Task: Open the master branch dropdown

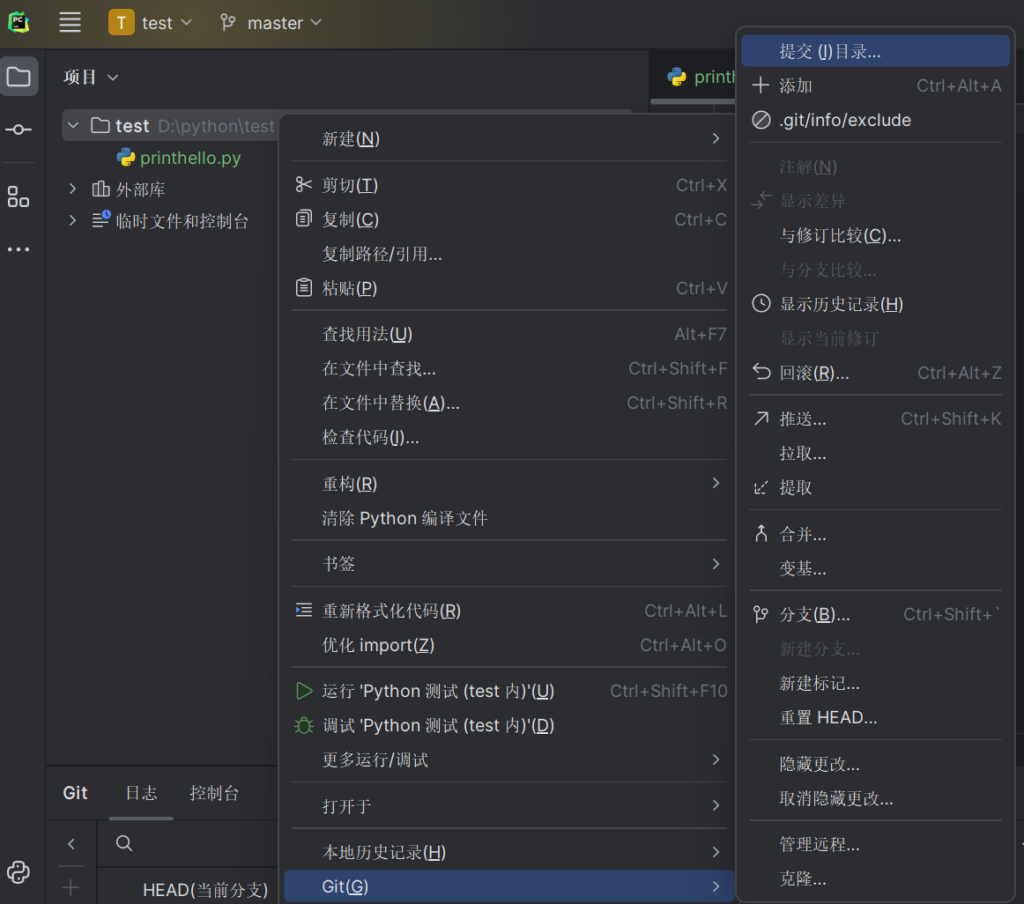Action: coord(271,23)
